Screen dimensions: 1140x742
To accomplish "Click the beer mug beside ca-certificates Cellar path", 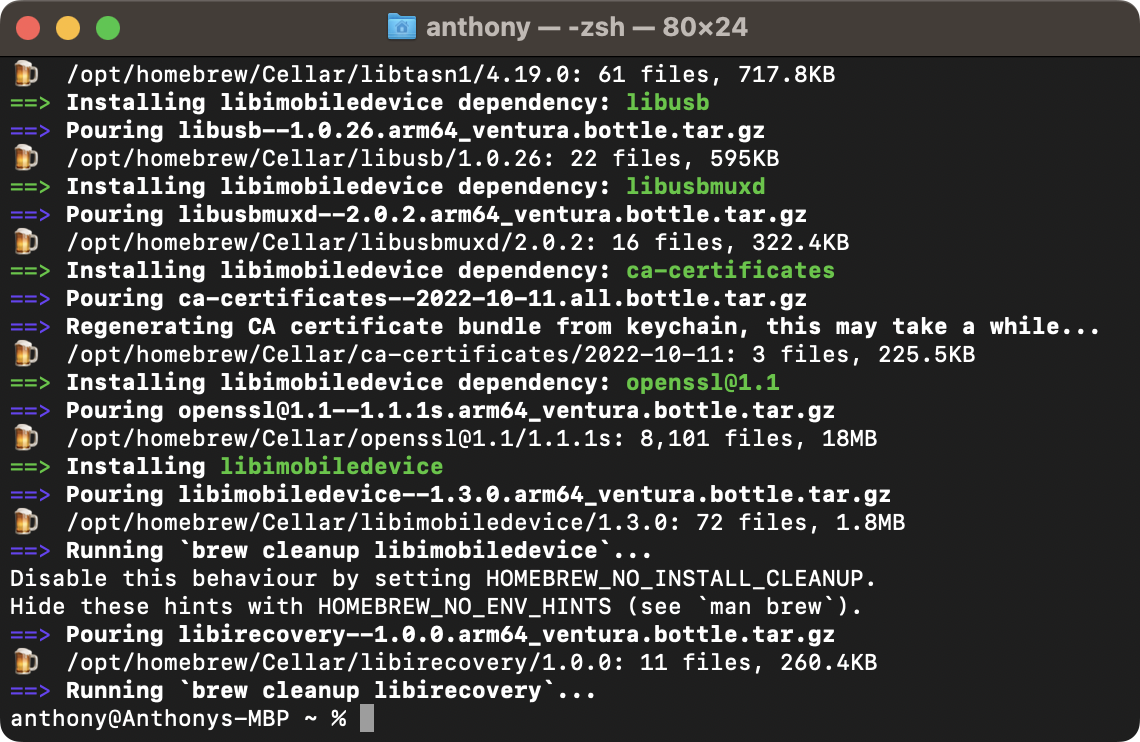I will coord(26,354).
